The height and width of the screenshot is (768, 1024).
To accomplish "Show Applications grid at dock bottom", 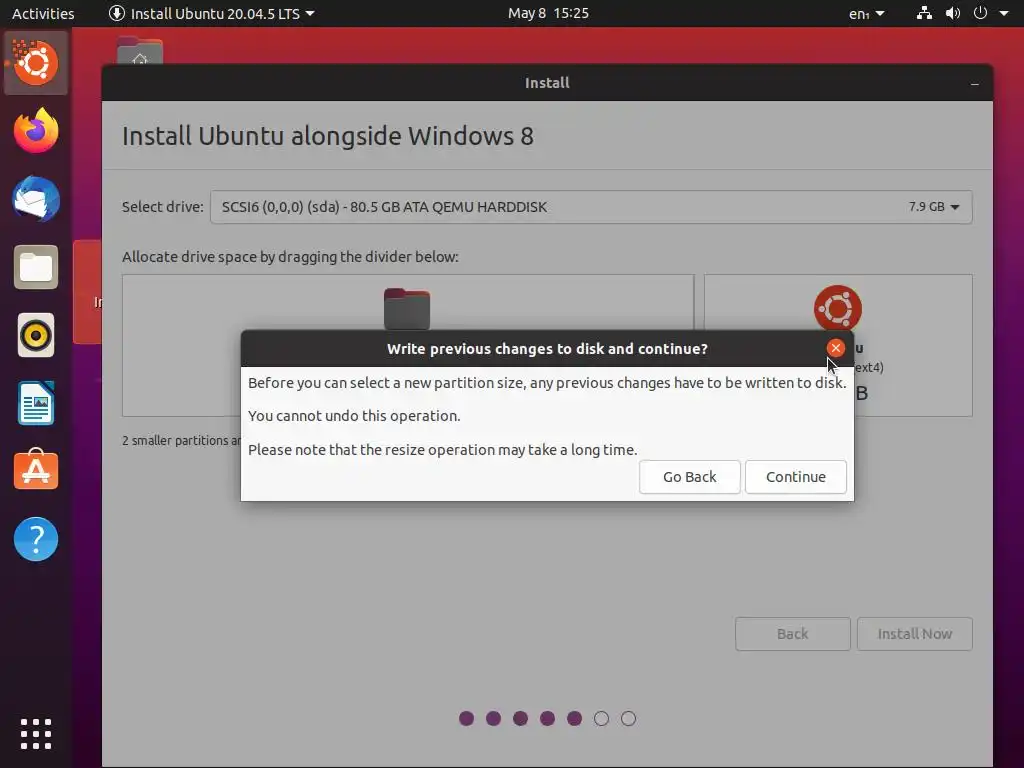I will click(x=36, y=734).
